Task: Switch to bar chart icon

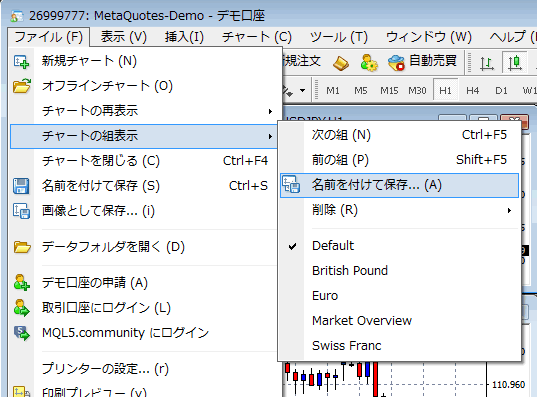Action: (x=487, y=63)
